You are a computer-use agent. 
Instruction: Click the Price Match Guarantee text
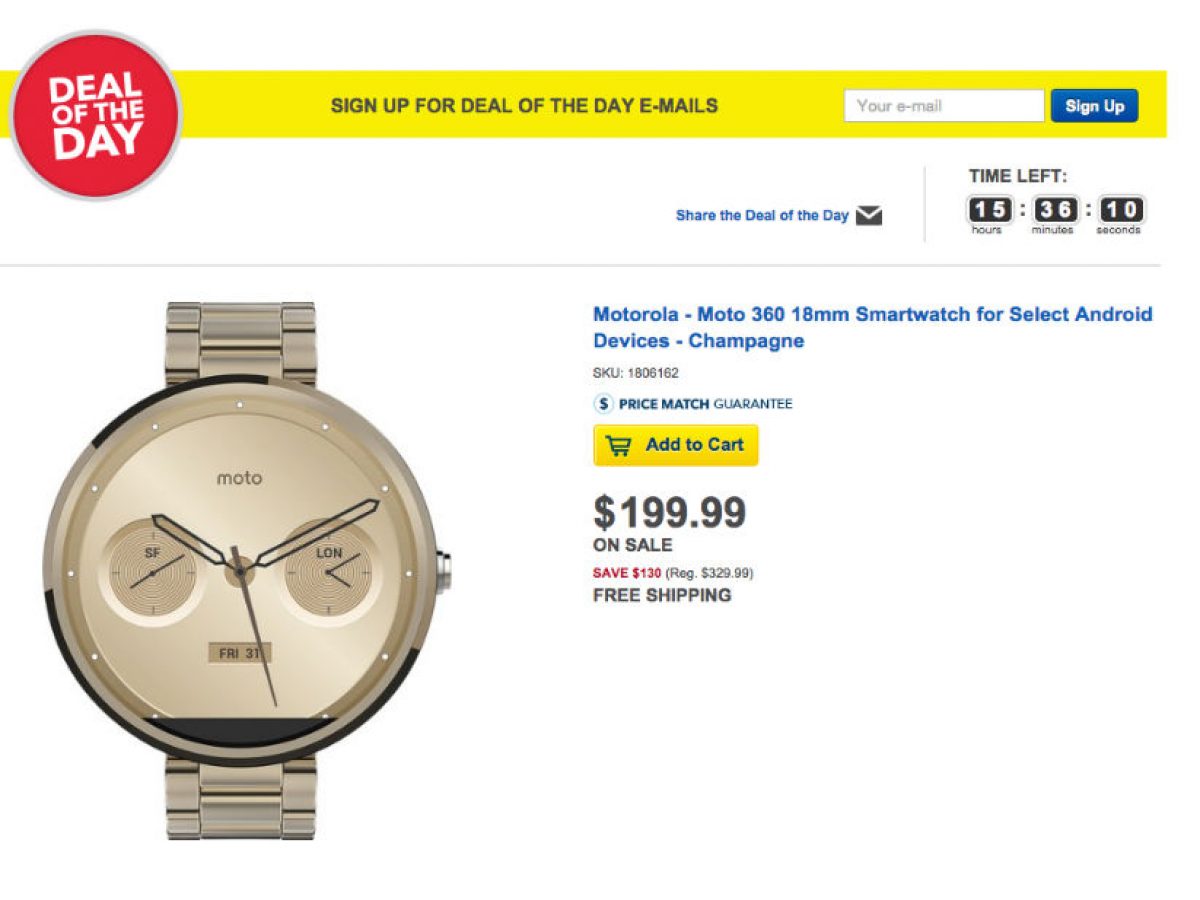[705, 404]
